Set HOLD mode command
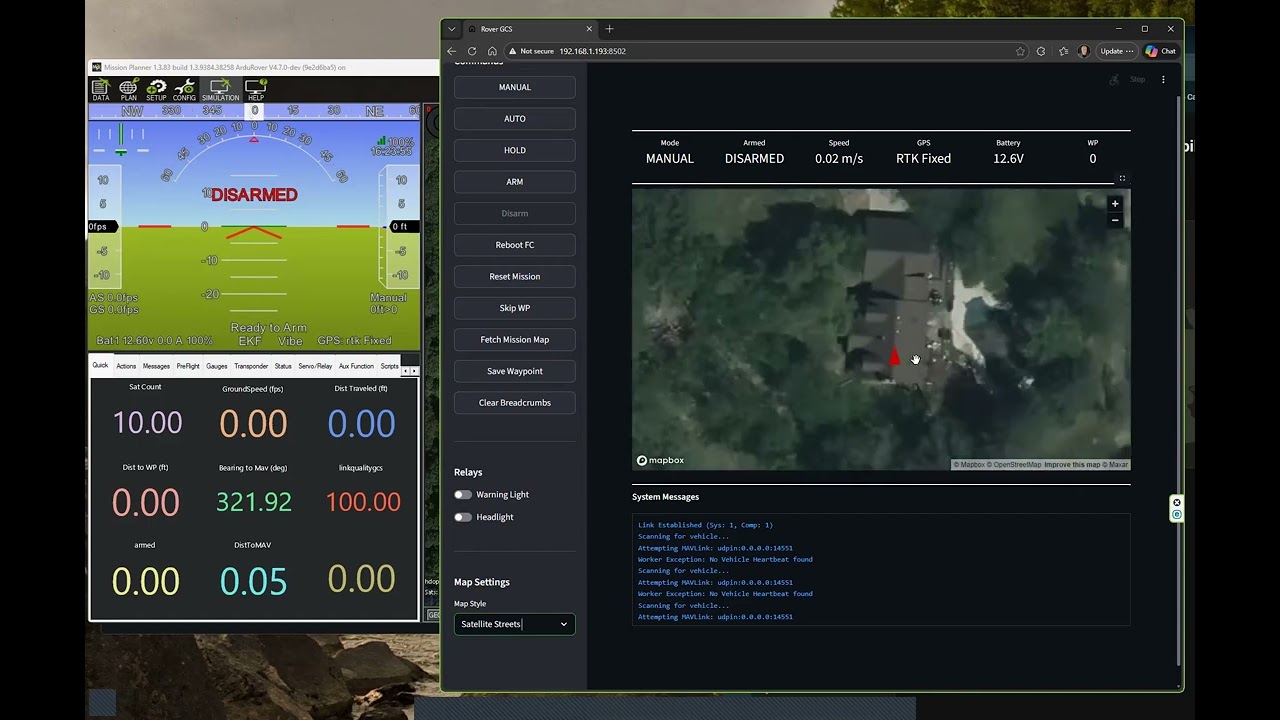This screenshot has width=1280, height=720. [514, 150]
